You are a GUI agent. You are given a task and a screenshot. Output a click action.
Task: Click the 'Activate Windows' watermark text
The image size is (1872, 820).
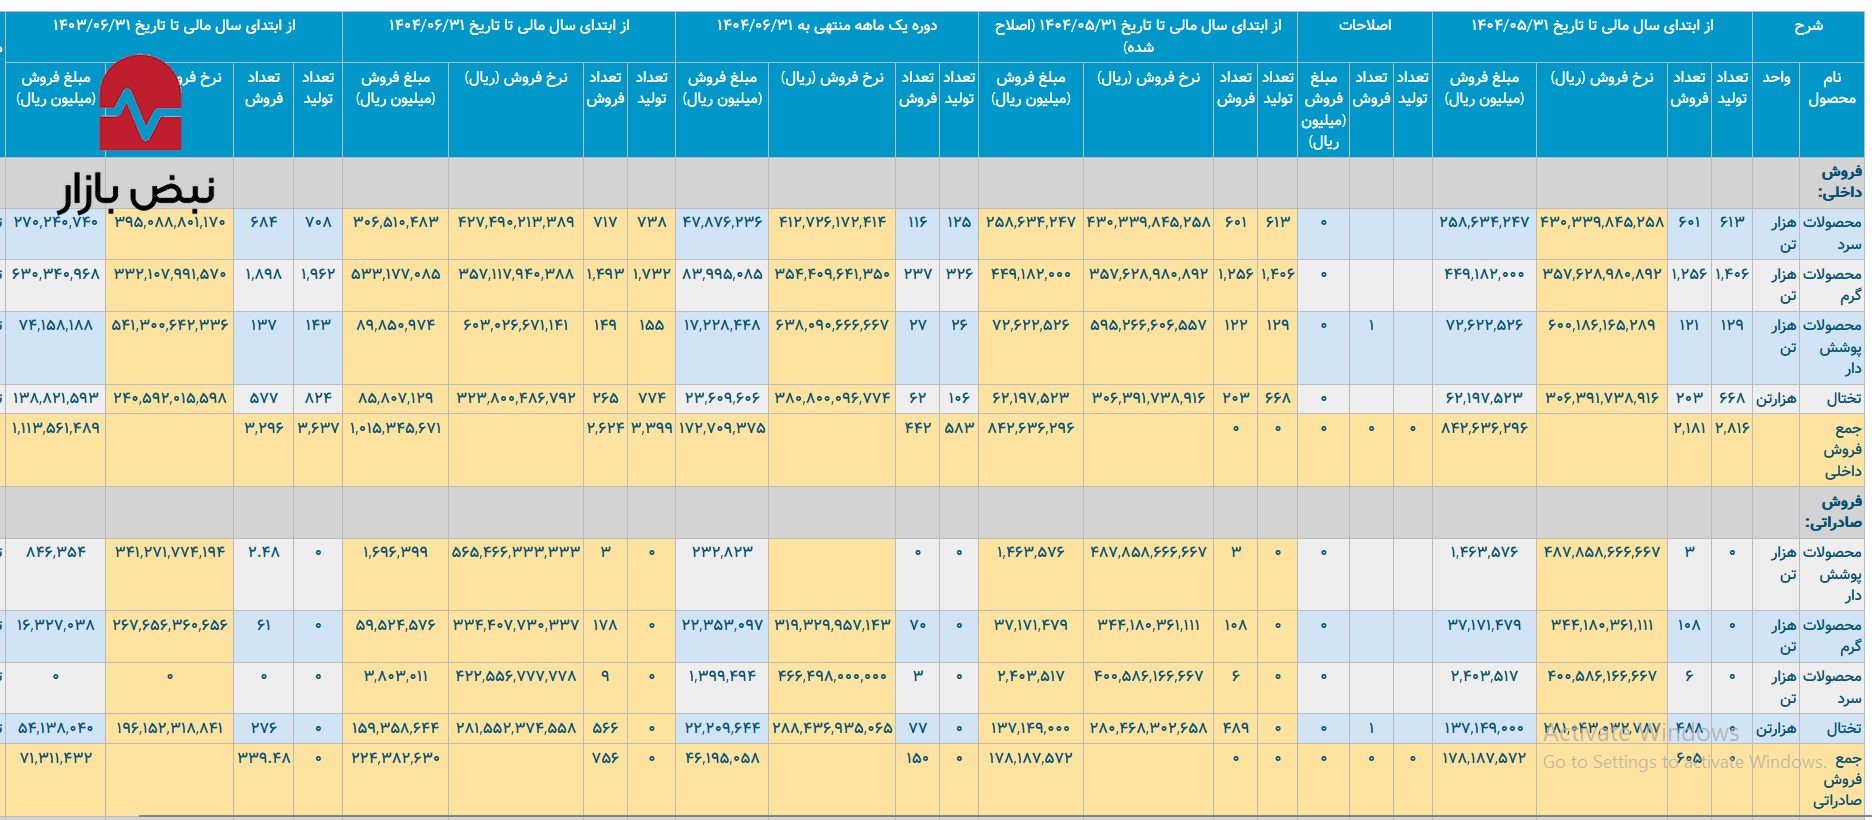1640,734
